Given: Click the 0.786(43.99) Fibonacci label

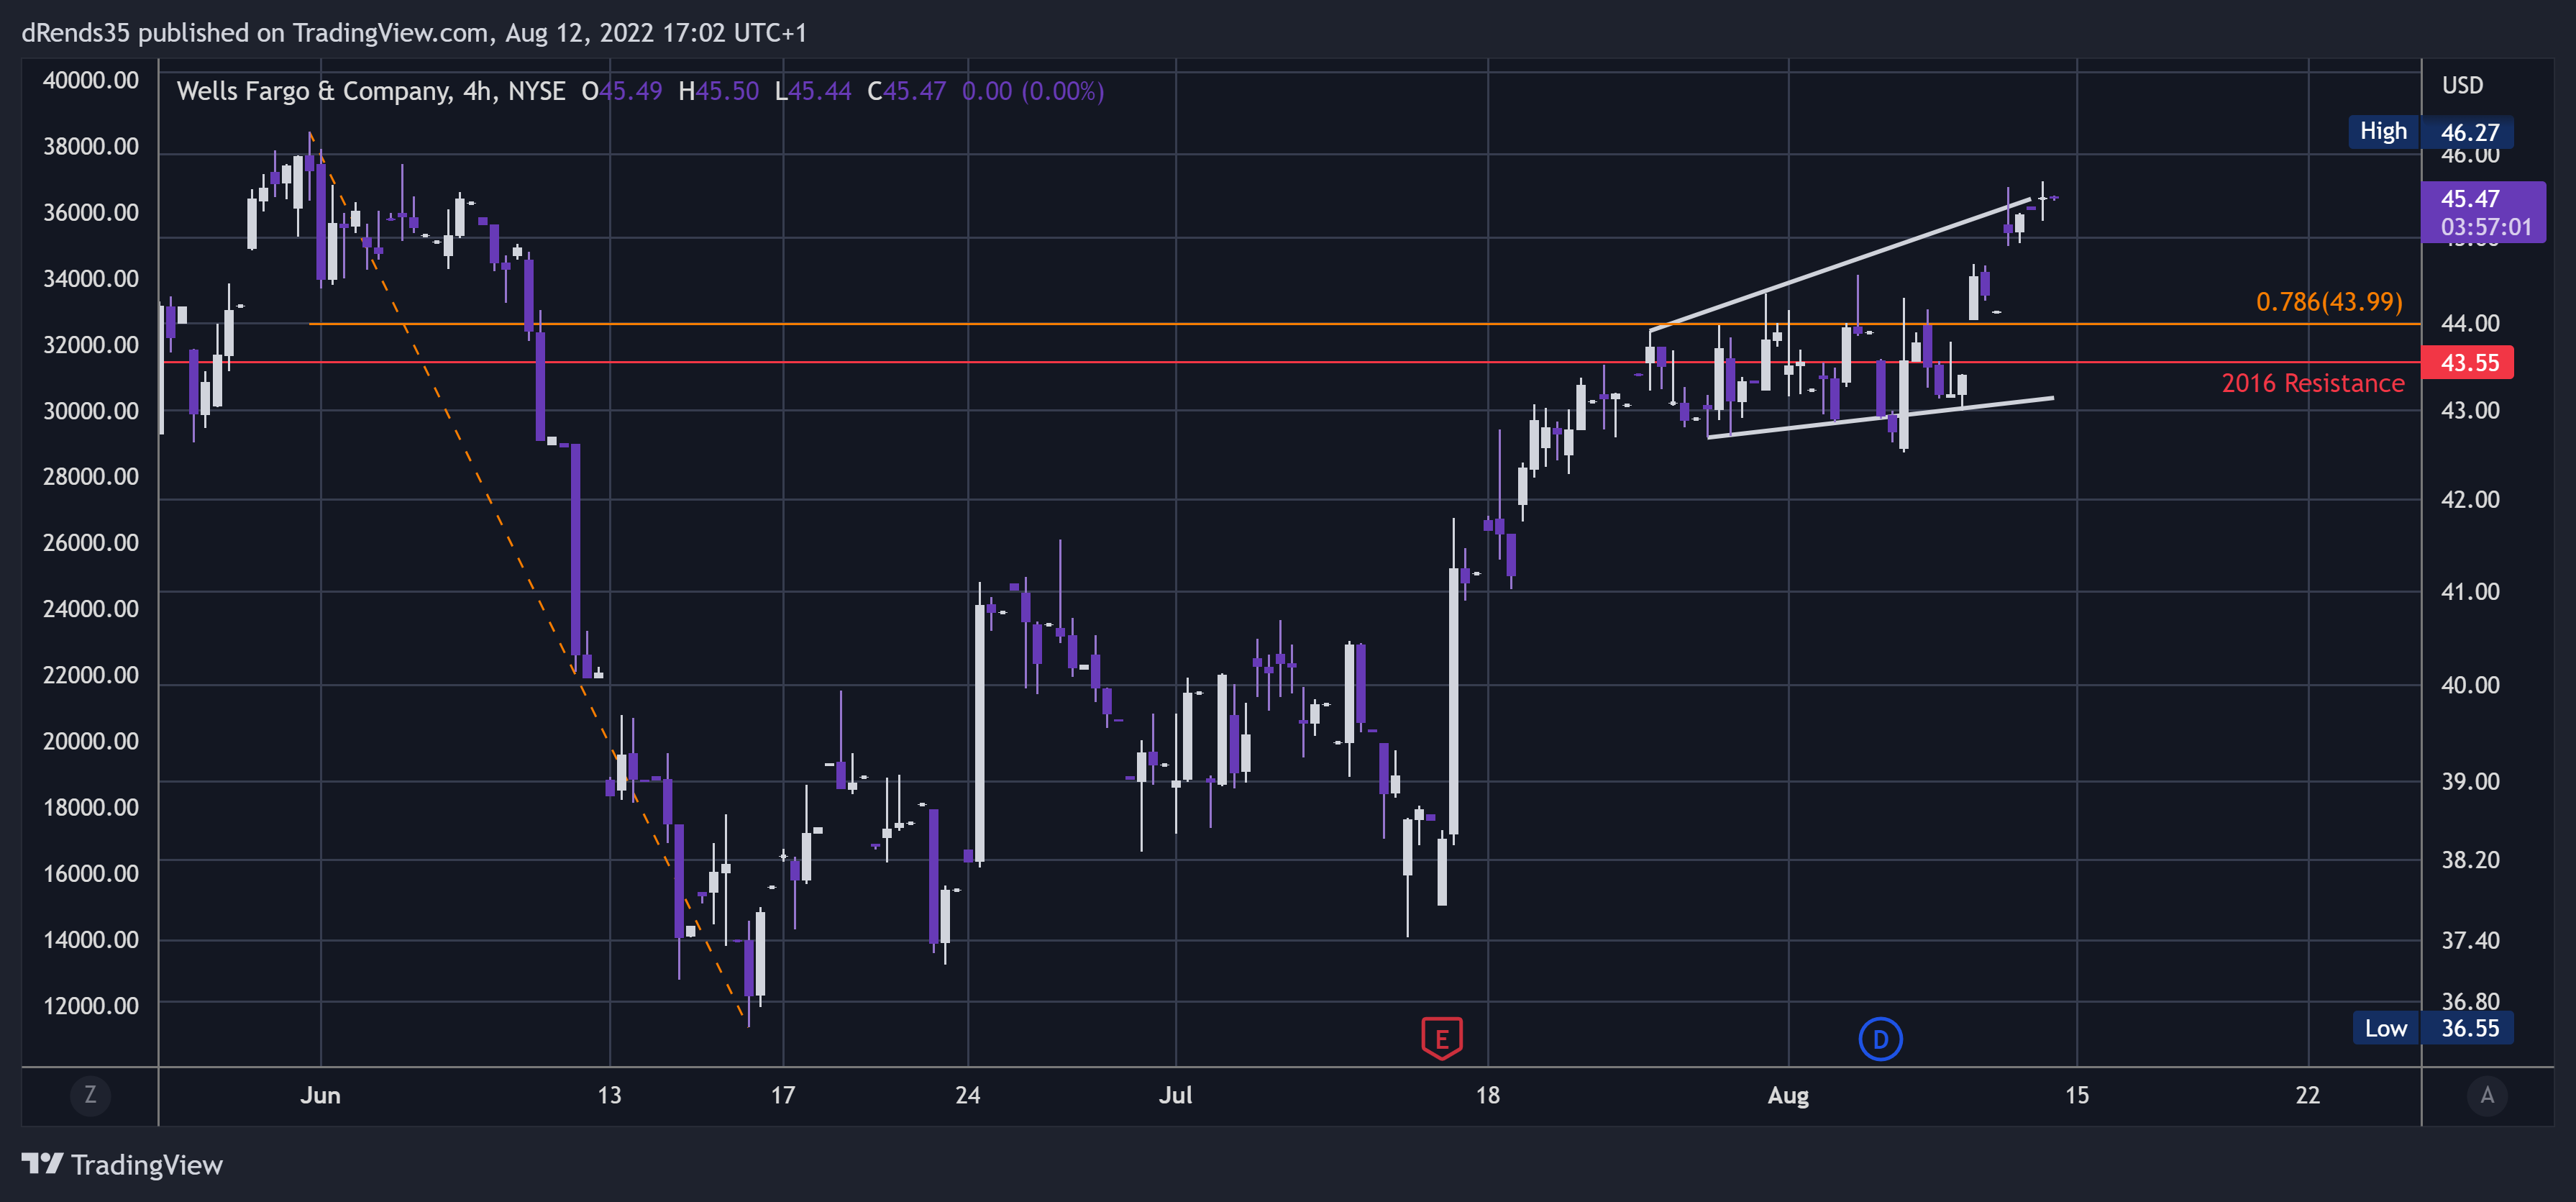Looking at the screenshot, I should point(2329,301).
